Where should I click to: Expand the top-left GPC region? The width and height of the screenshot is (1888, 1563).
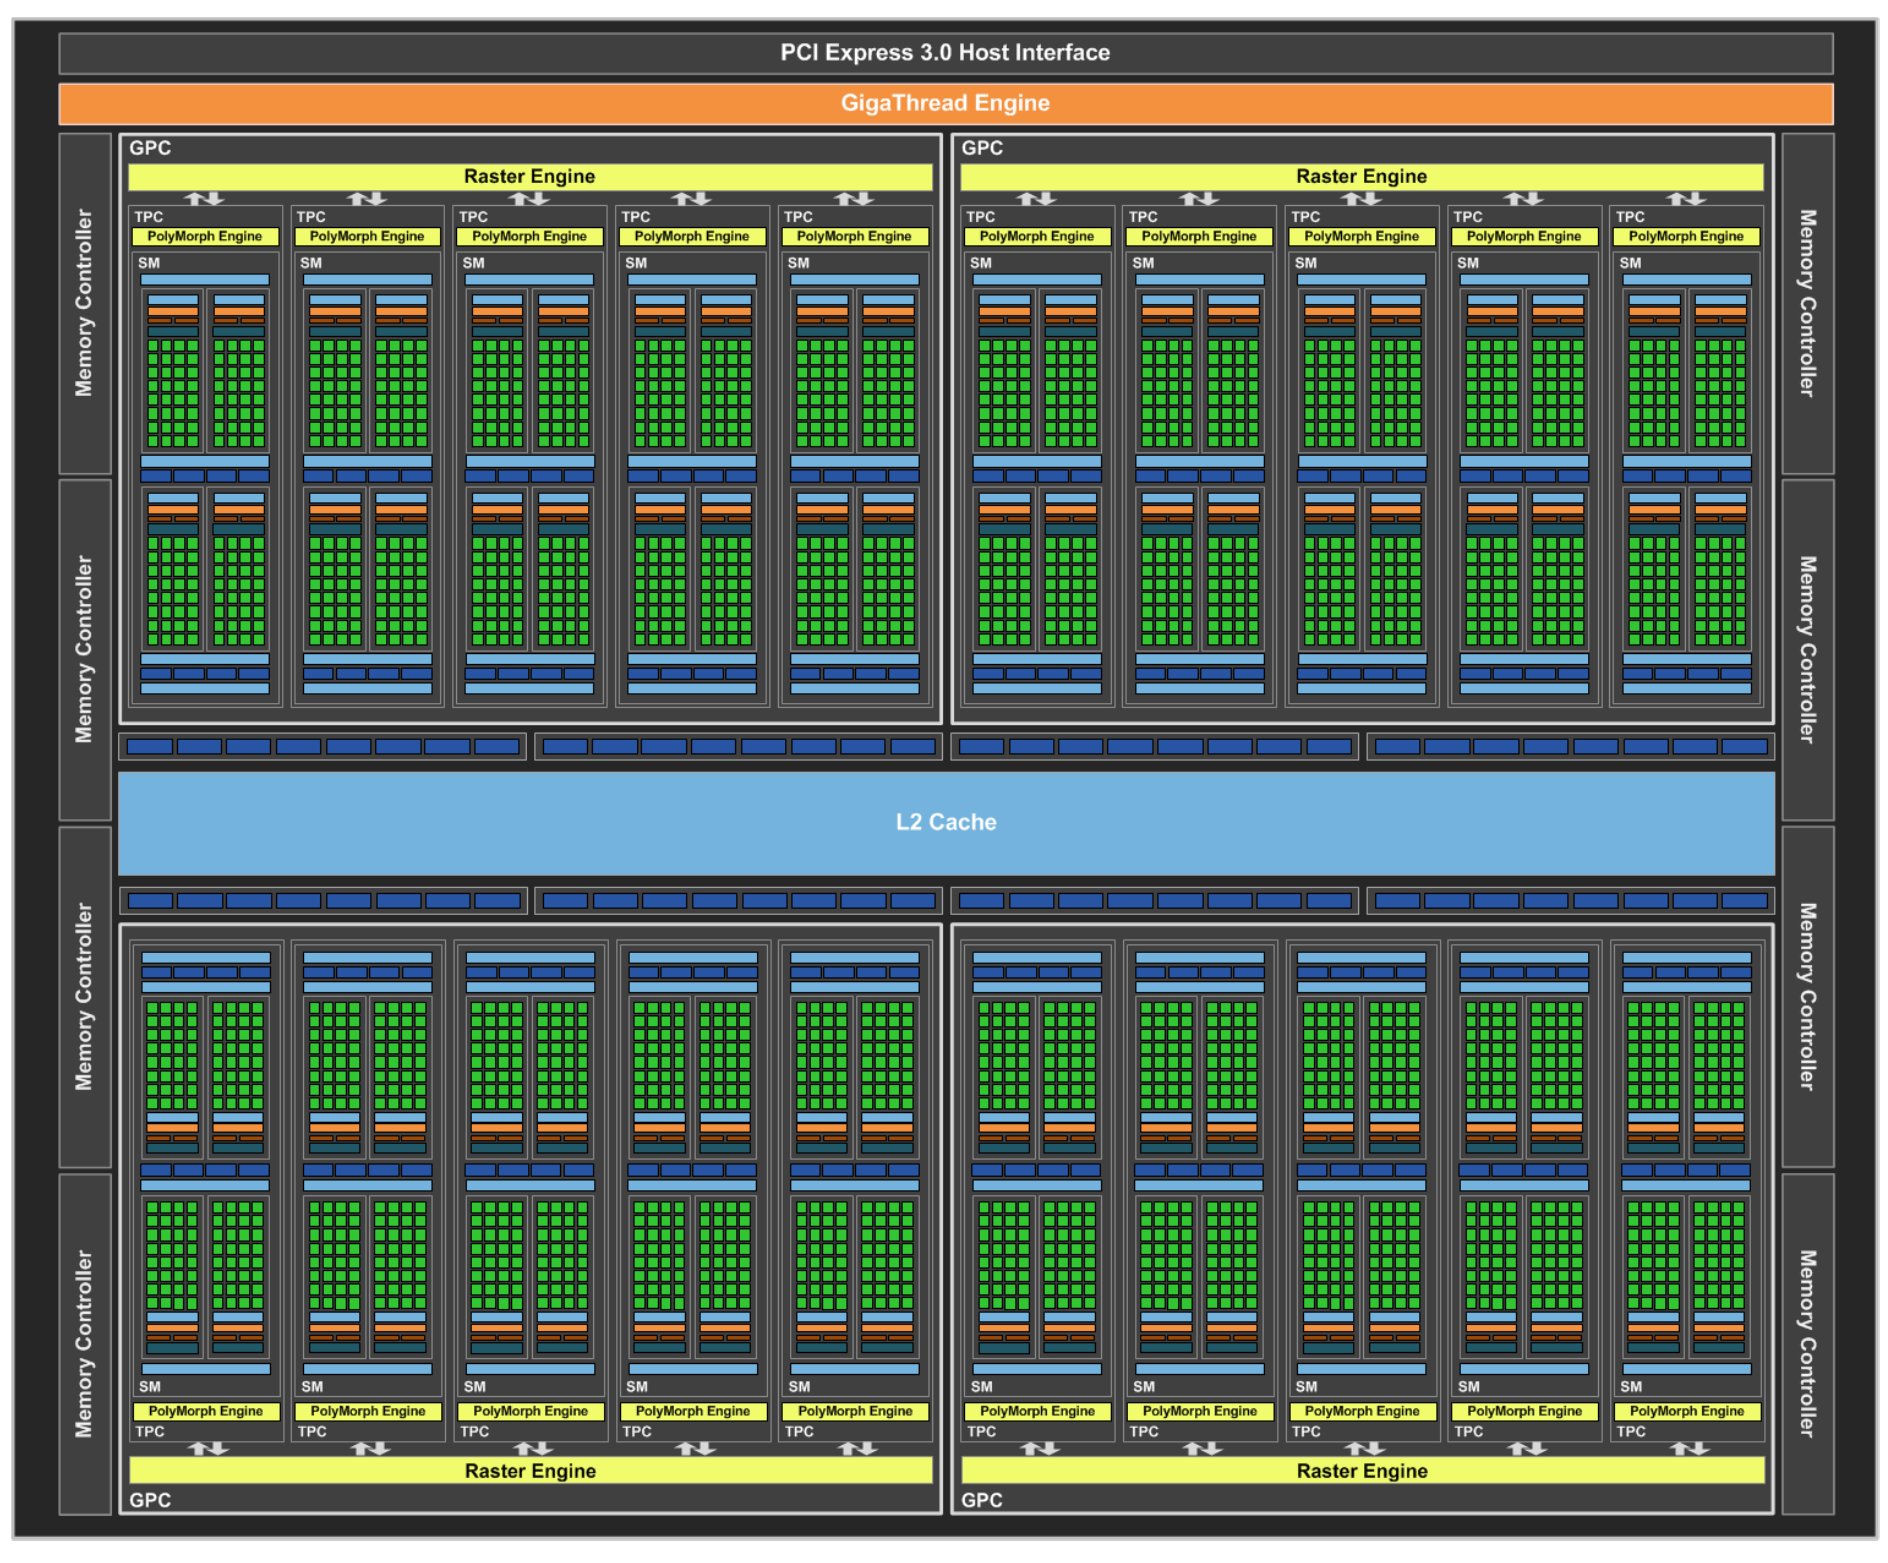(148, 147)
